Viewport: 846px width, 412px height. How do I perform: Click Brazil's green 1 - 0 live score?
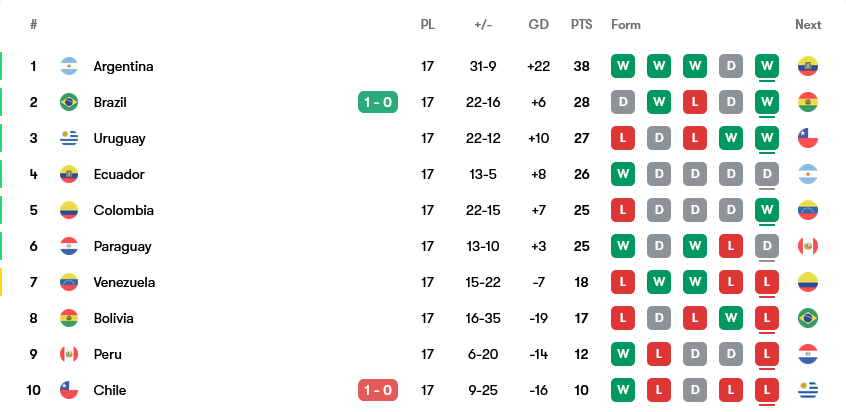pos(378,102)
